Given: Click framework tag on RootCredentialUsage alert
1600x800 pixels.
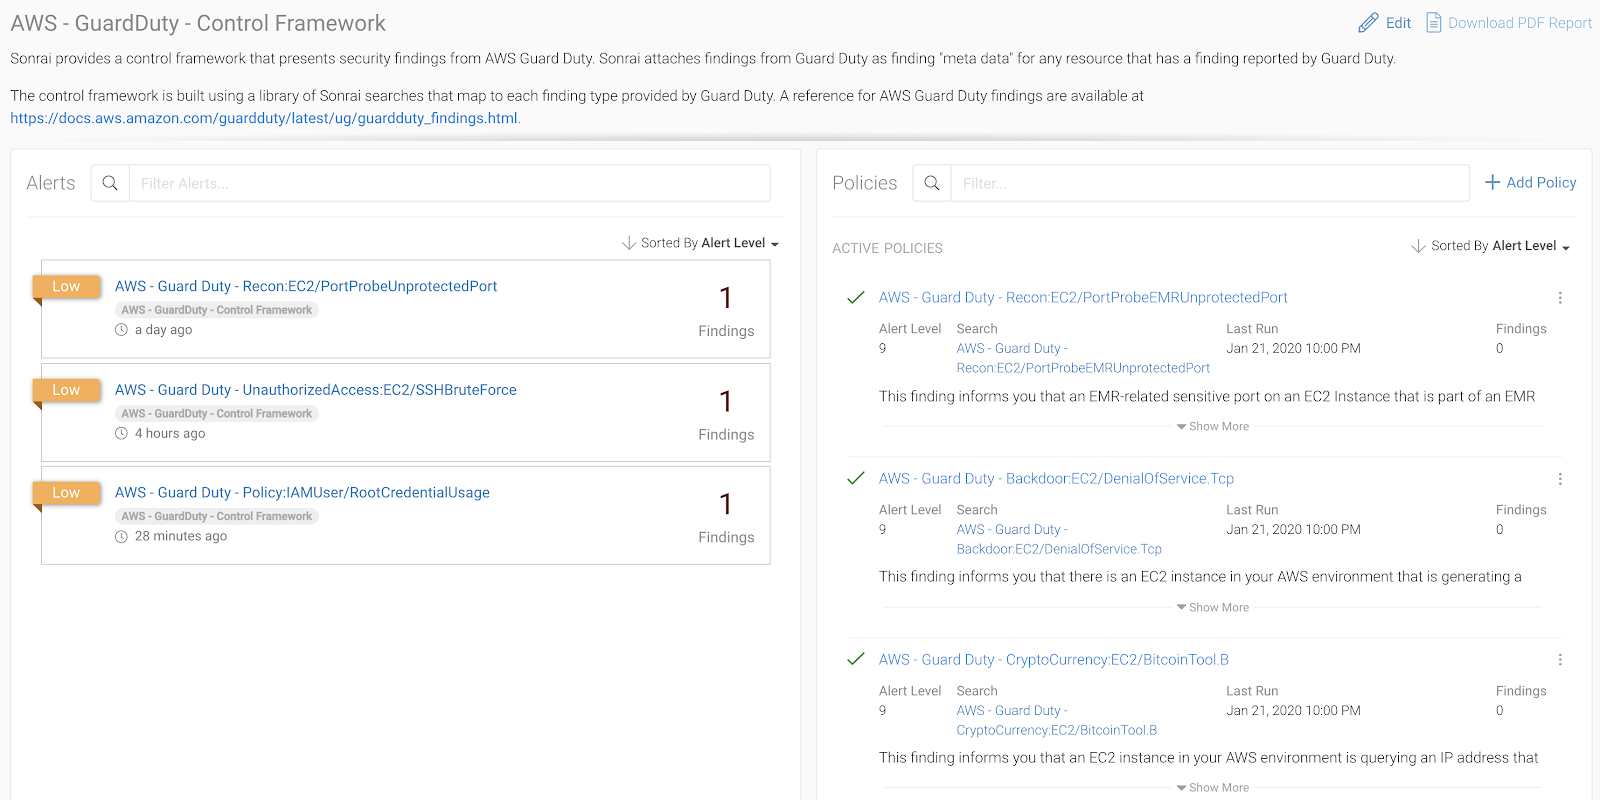Looking at the screenshot, I should [217, 516].
